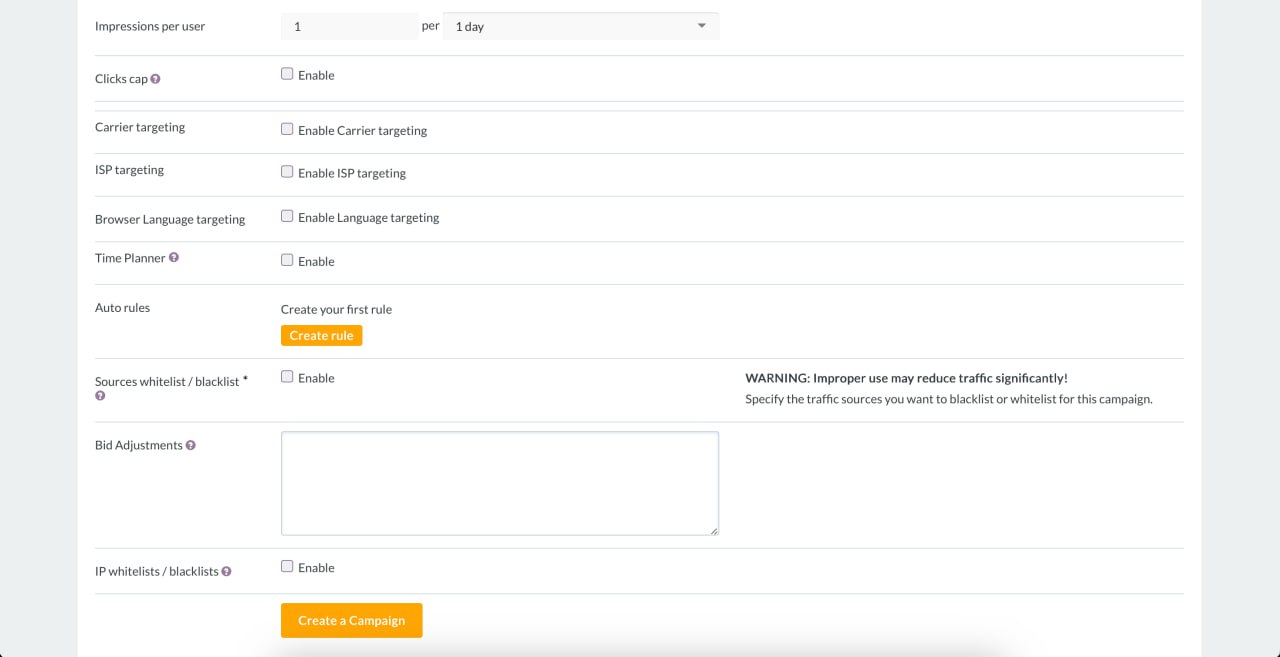
Task: Click inside the Bid Adjustments text area
Action: click(499, 483)
